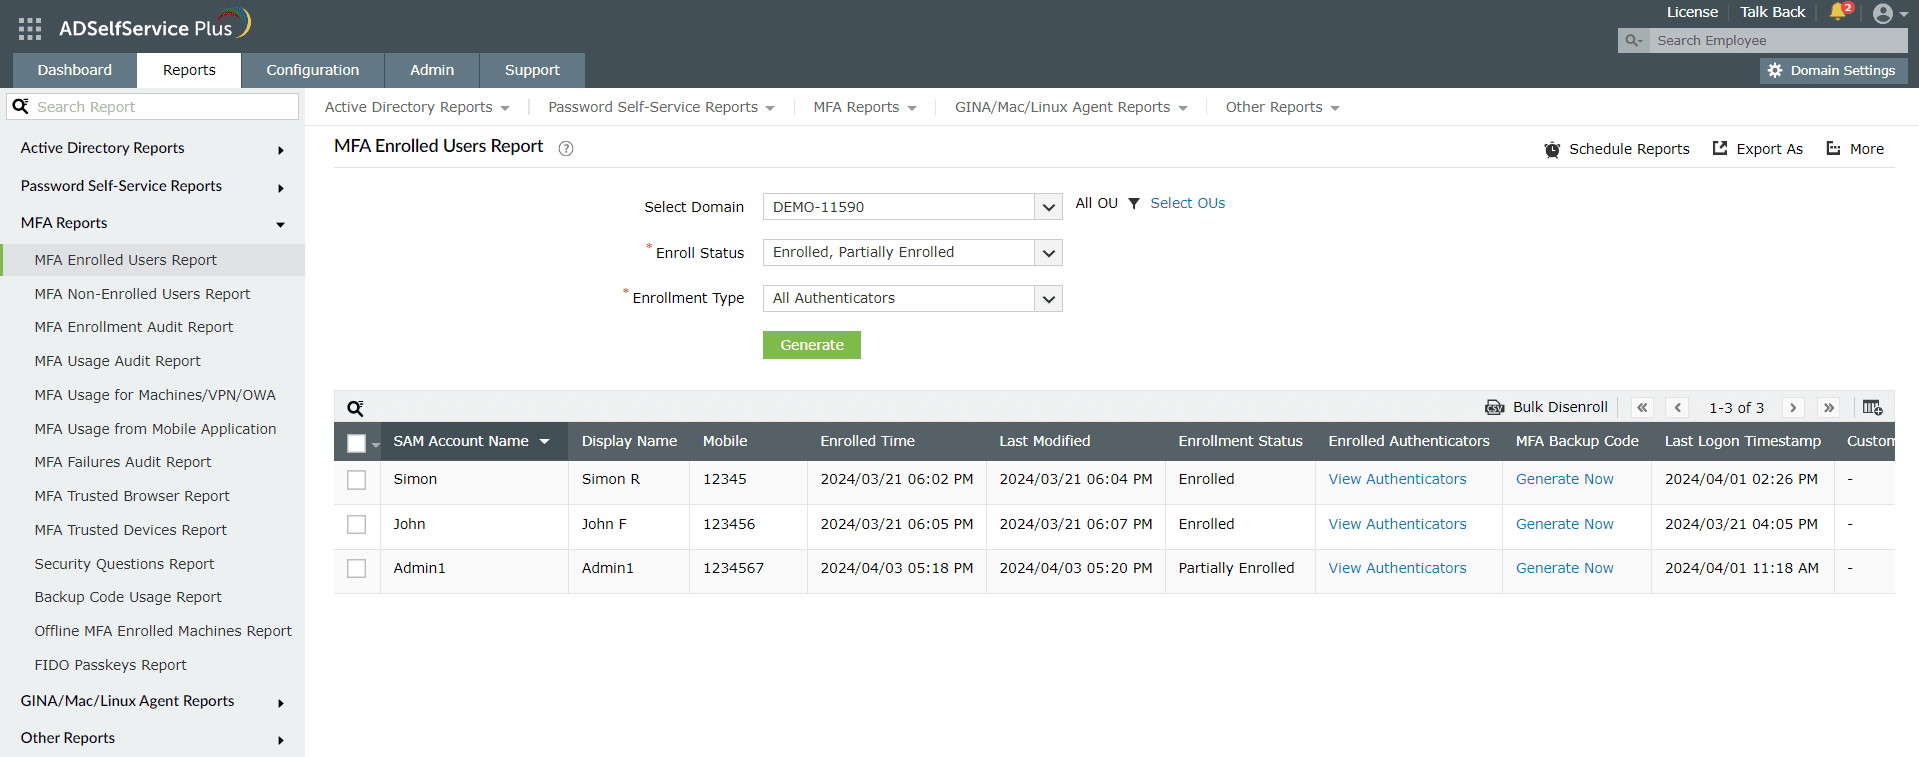Screen dimensions: 1919x757
Task: Open Backup Code Usage Report
Action: coord(128,597)
